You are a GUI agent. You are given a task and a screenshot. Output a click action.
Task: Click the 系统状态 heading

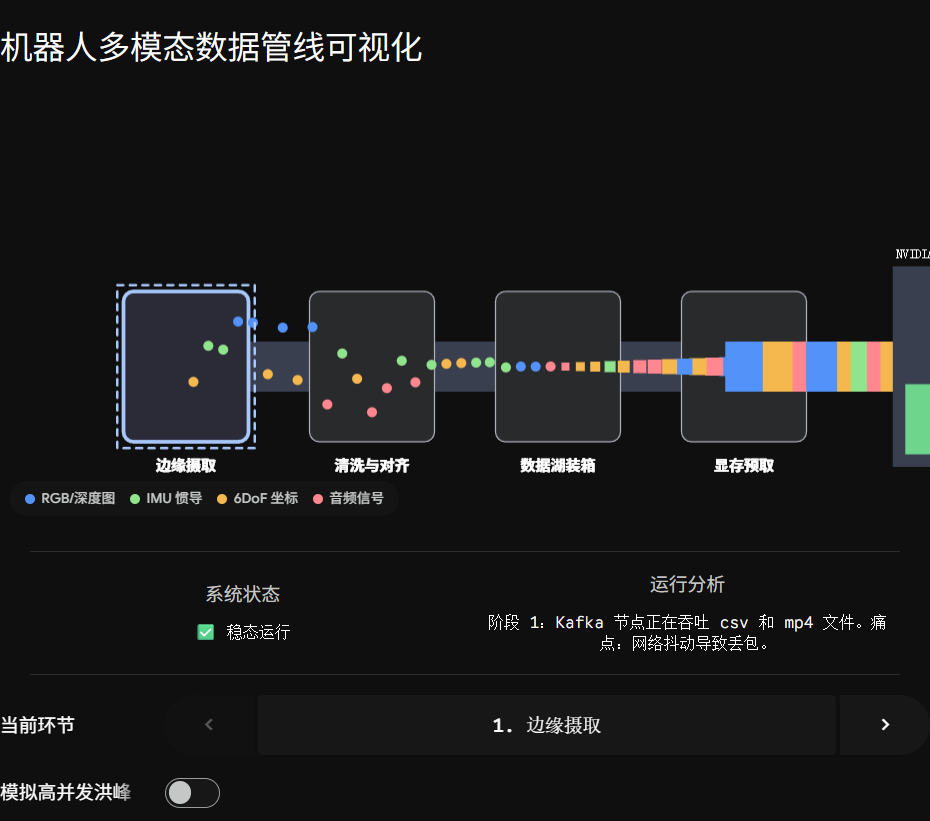pos(243,594)
